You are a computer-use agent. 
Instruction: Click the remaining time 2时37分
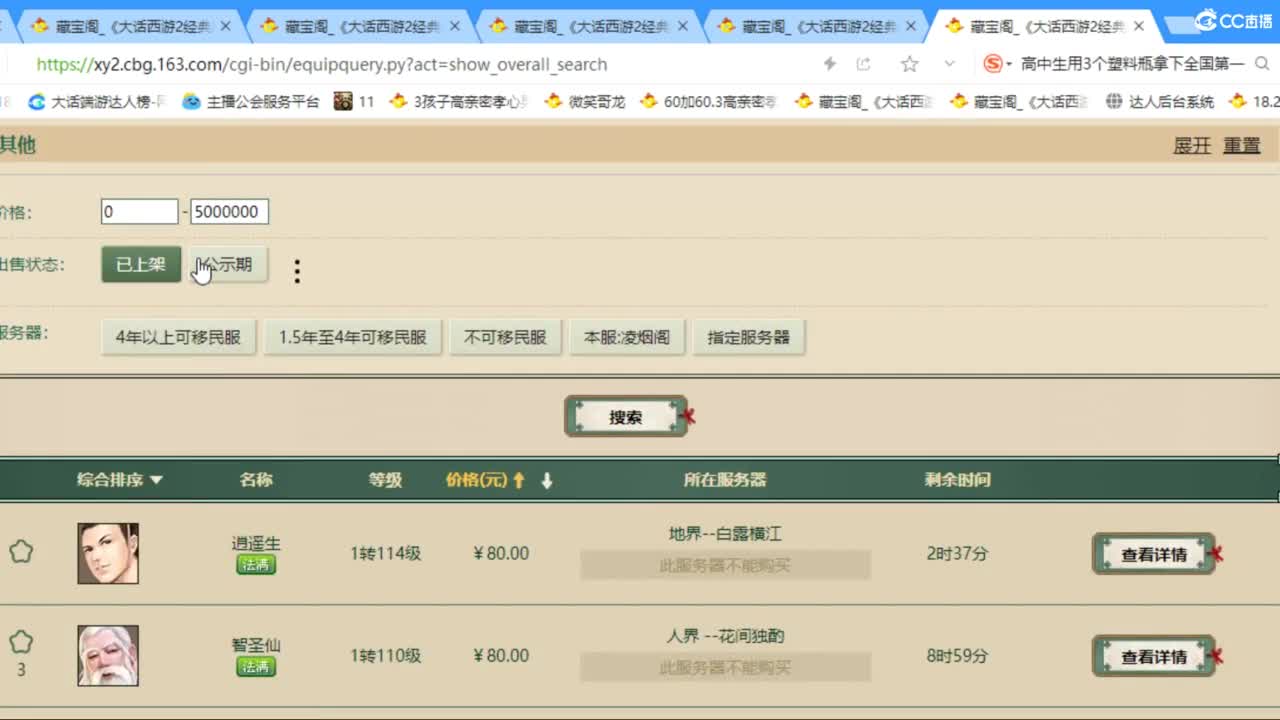pos(957,554)
